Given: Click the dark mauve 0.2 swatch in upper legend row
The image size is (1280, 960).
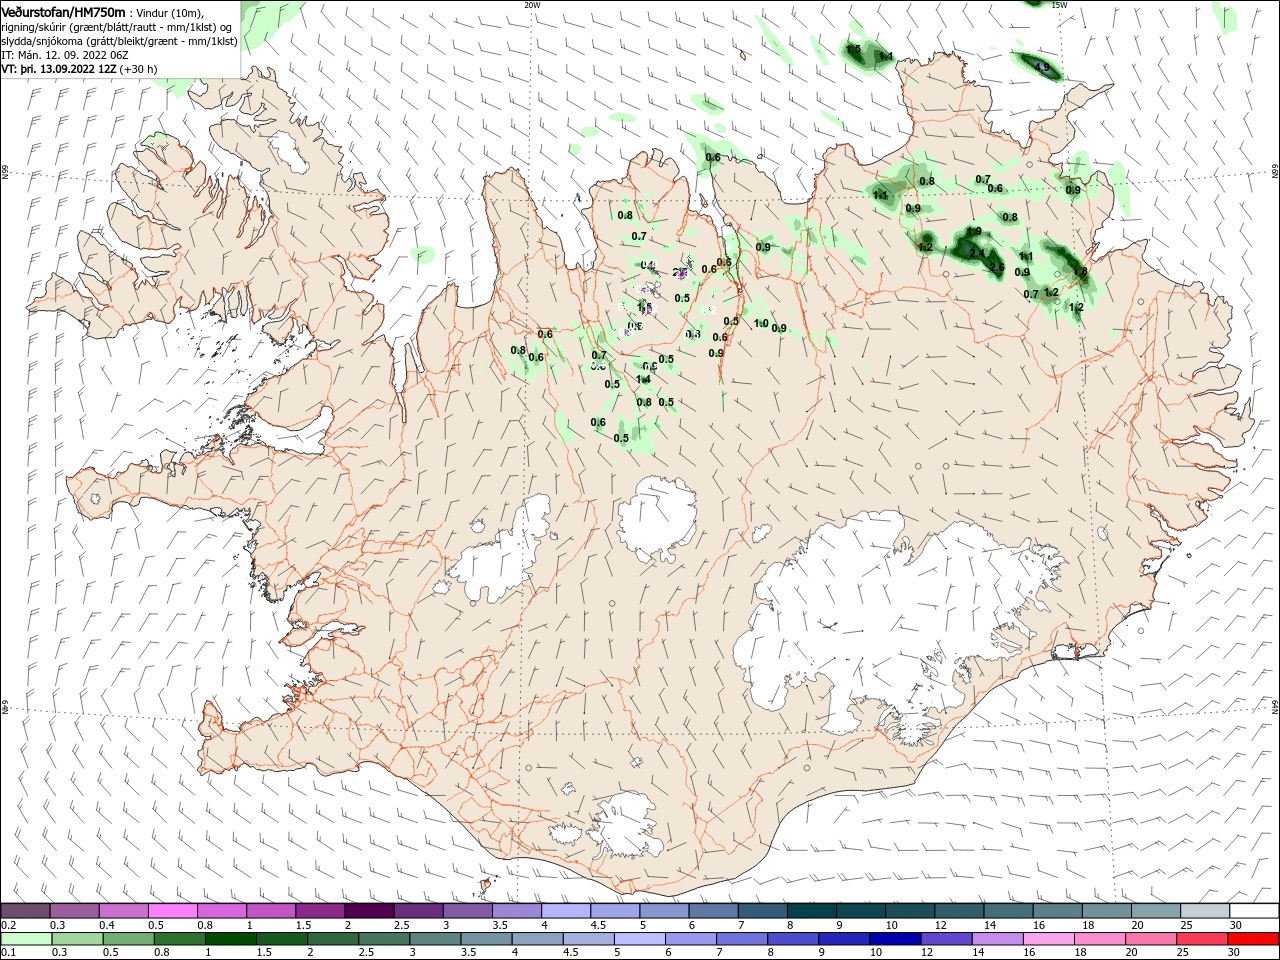Looking at the screenshot, I should 26,911.
